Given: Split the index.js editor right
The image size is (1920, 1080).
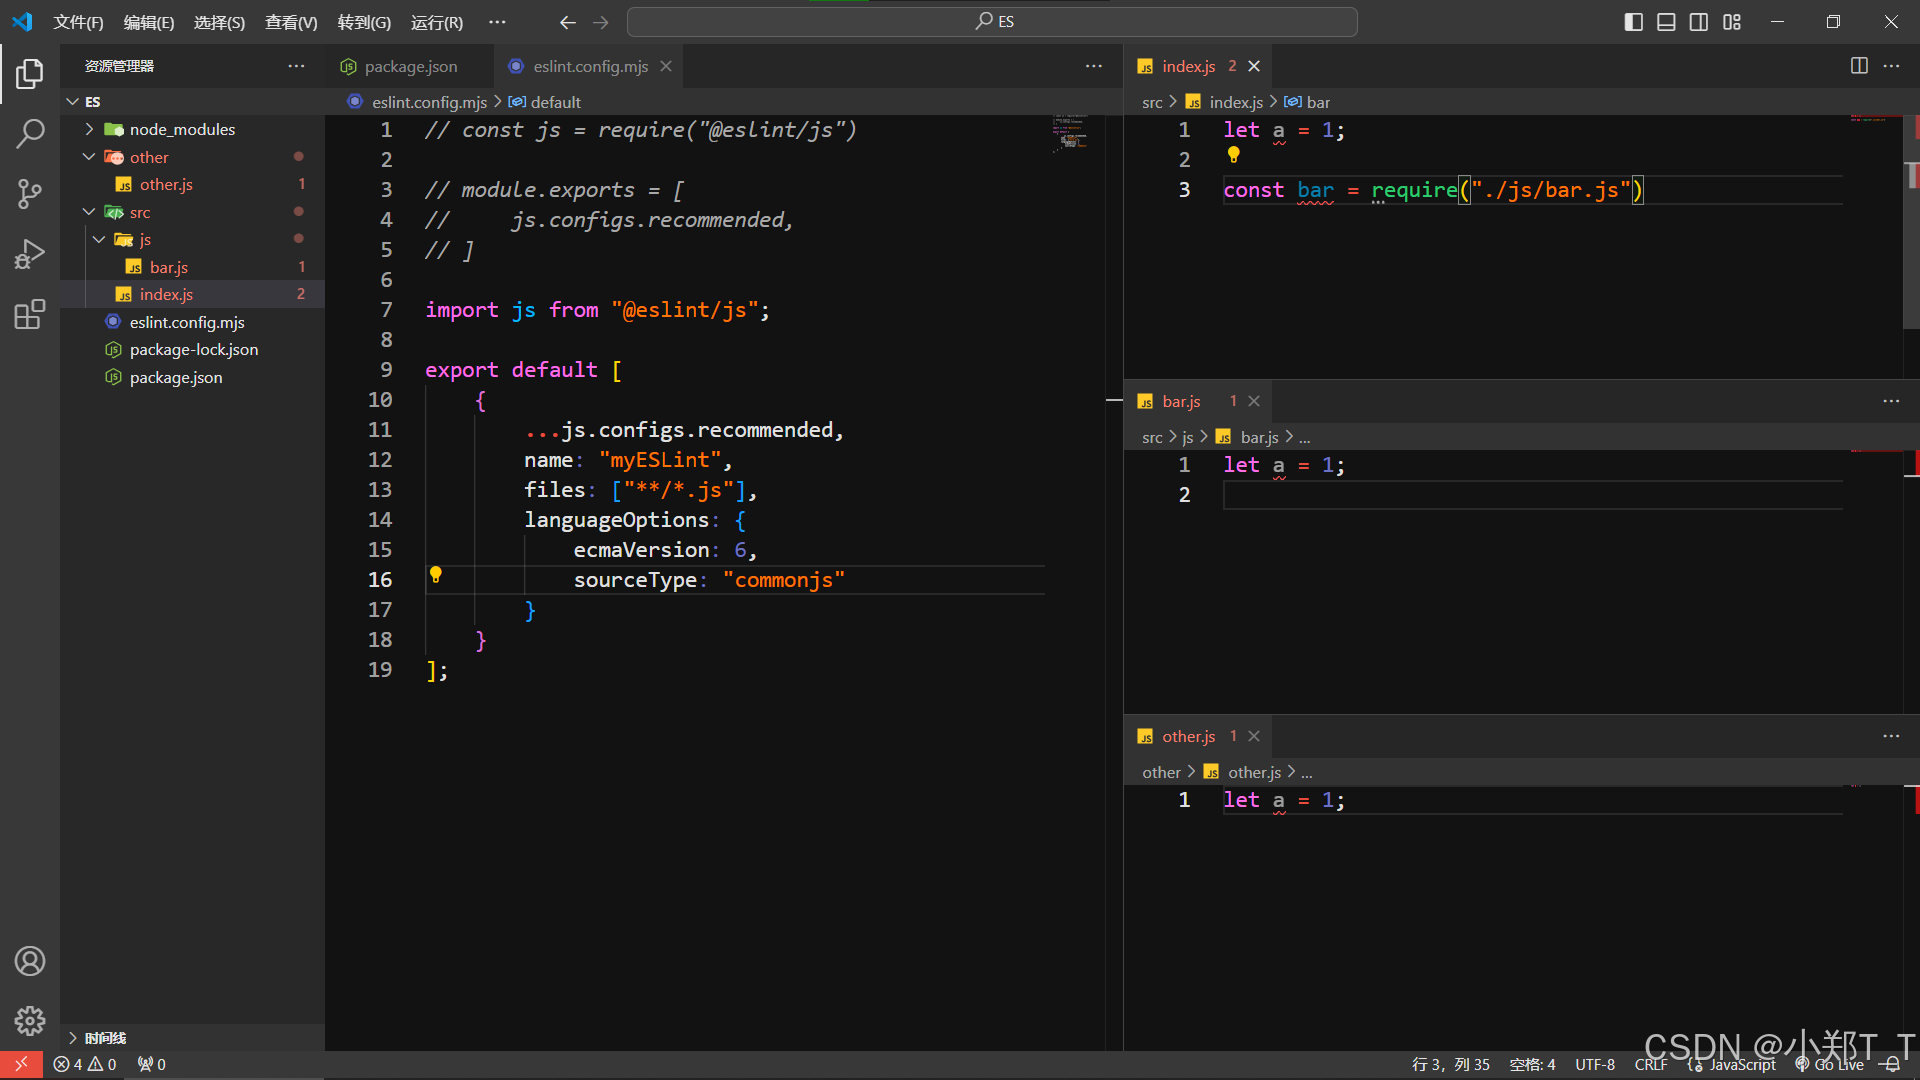Looking at the screenshot, I should tap(1859, 66).
